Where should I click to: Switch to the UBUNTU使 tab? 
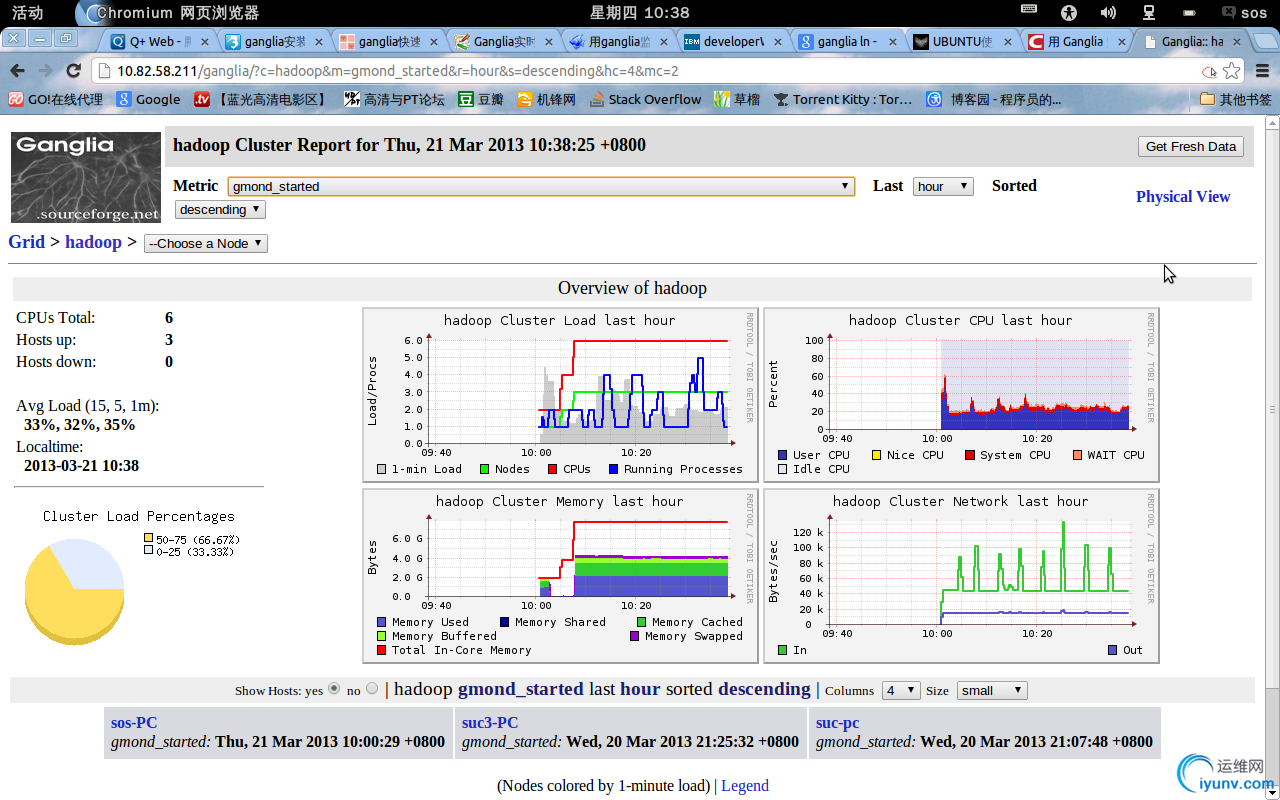(x=965, y=41)
